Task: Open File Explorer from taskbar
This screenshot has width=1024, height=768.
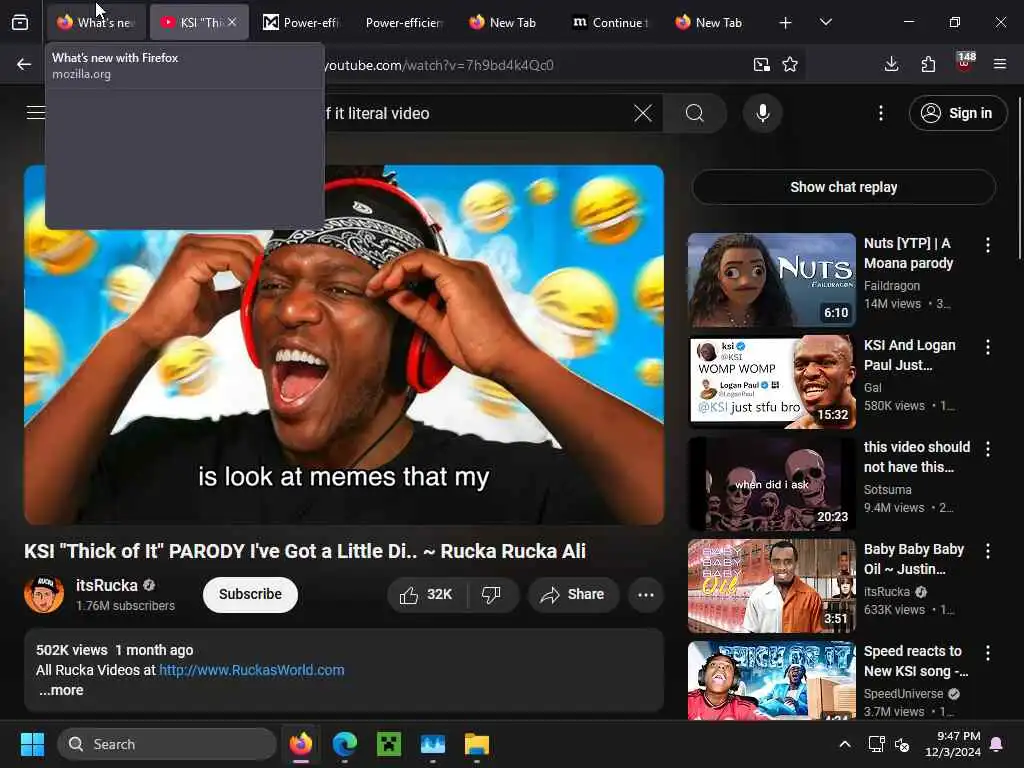Action: coord(477,744)
